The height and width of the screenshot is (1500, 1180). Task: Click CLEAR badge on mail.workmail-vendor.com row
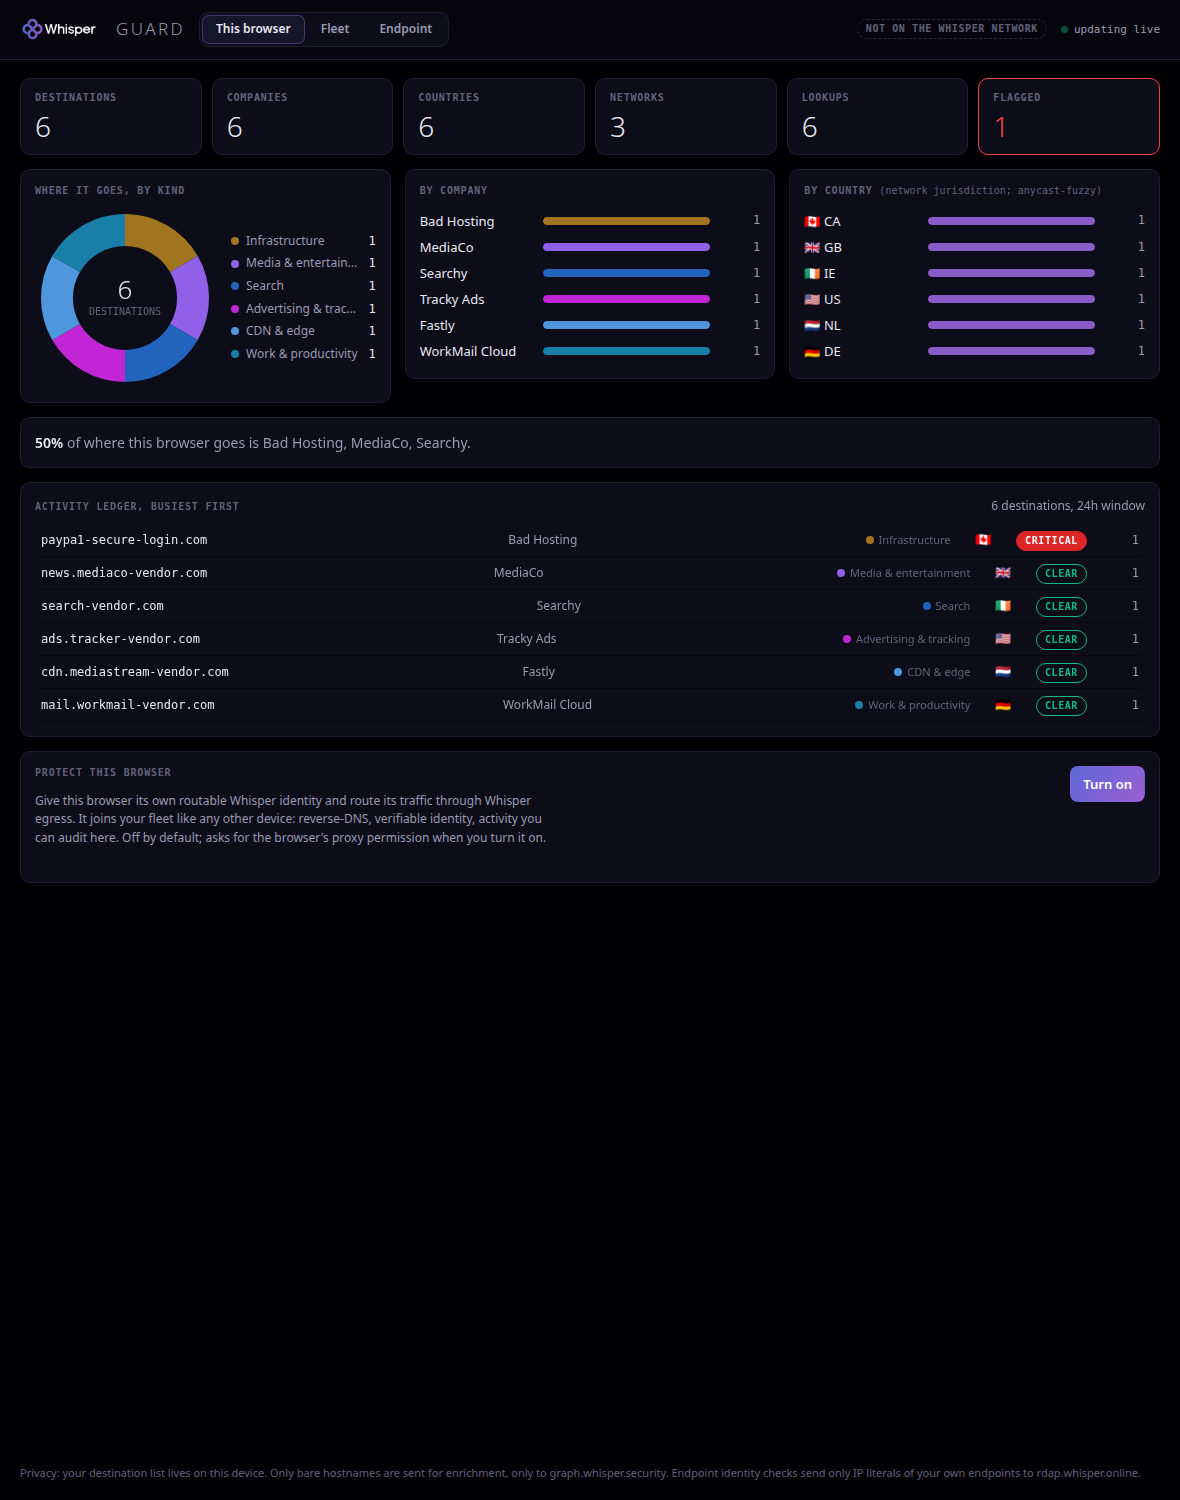point(1061,705)
